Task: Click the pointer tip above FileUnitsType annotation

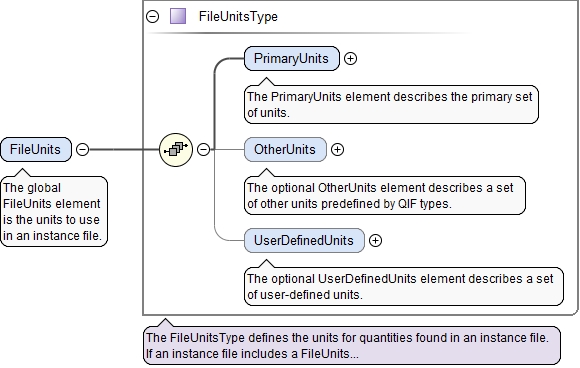Action: [x=165, y=322]
